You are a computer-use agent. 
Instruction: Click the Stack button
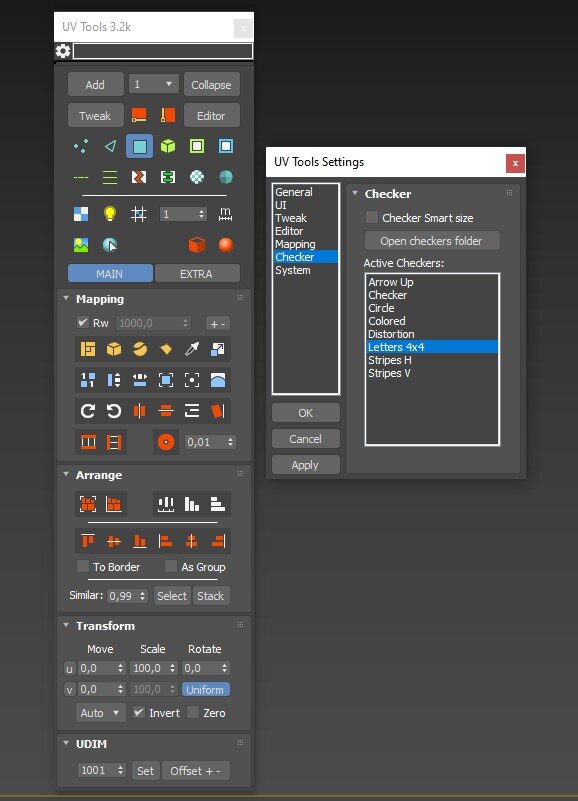point(211,596)
